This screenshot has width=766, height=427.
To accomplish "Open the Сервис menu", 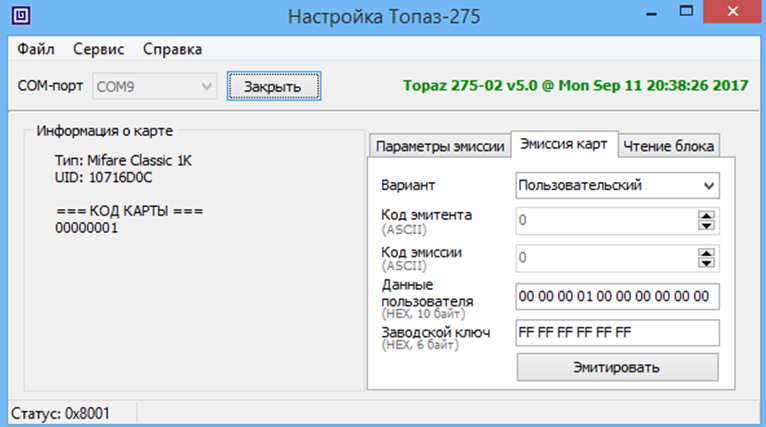I will tap(99, 49).
